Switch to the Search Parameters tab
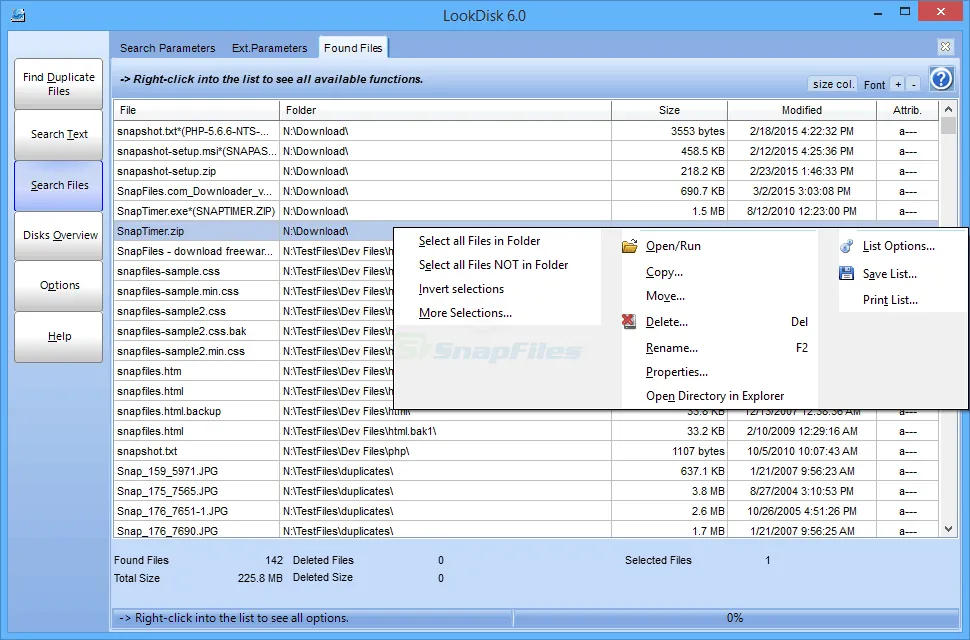Viewport: 970px width, 640px height. 168,48
